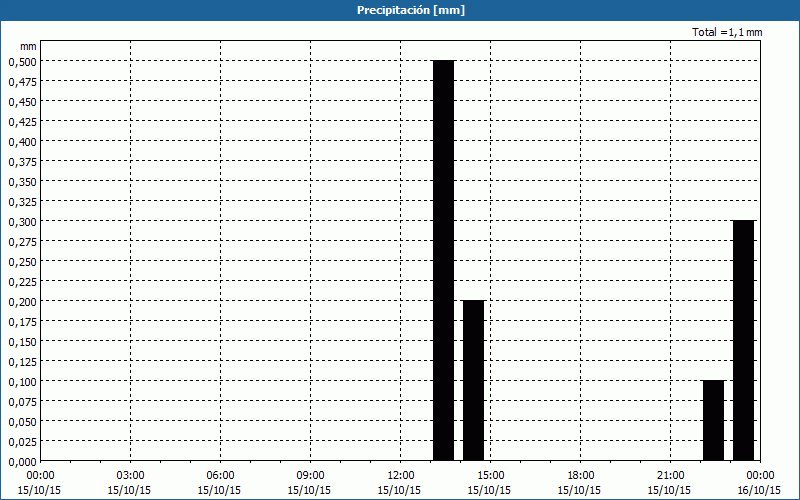800x500 pixels.
Task: Click the 0,025 y-axis label
Action: tap(22, 441)
